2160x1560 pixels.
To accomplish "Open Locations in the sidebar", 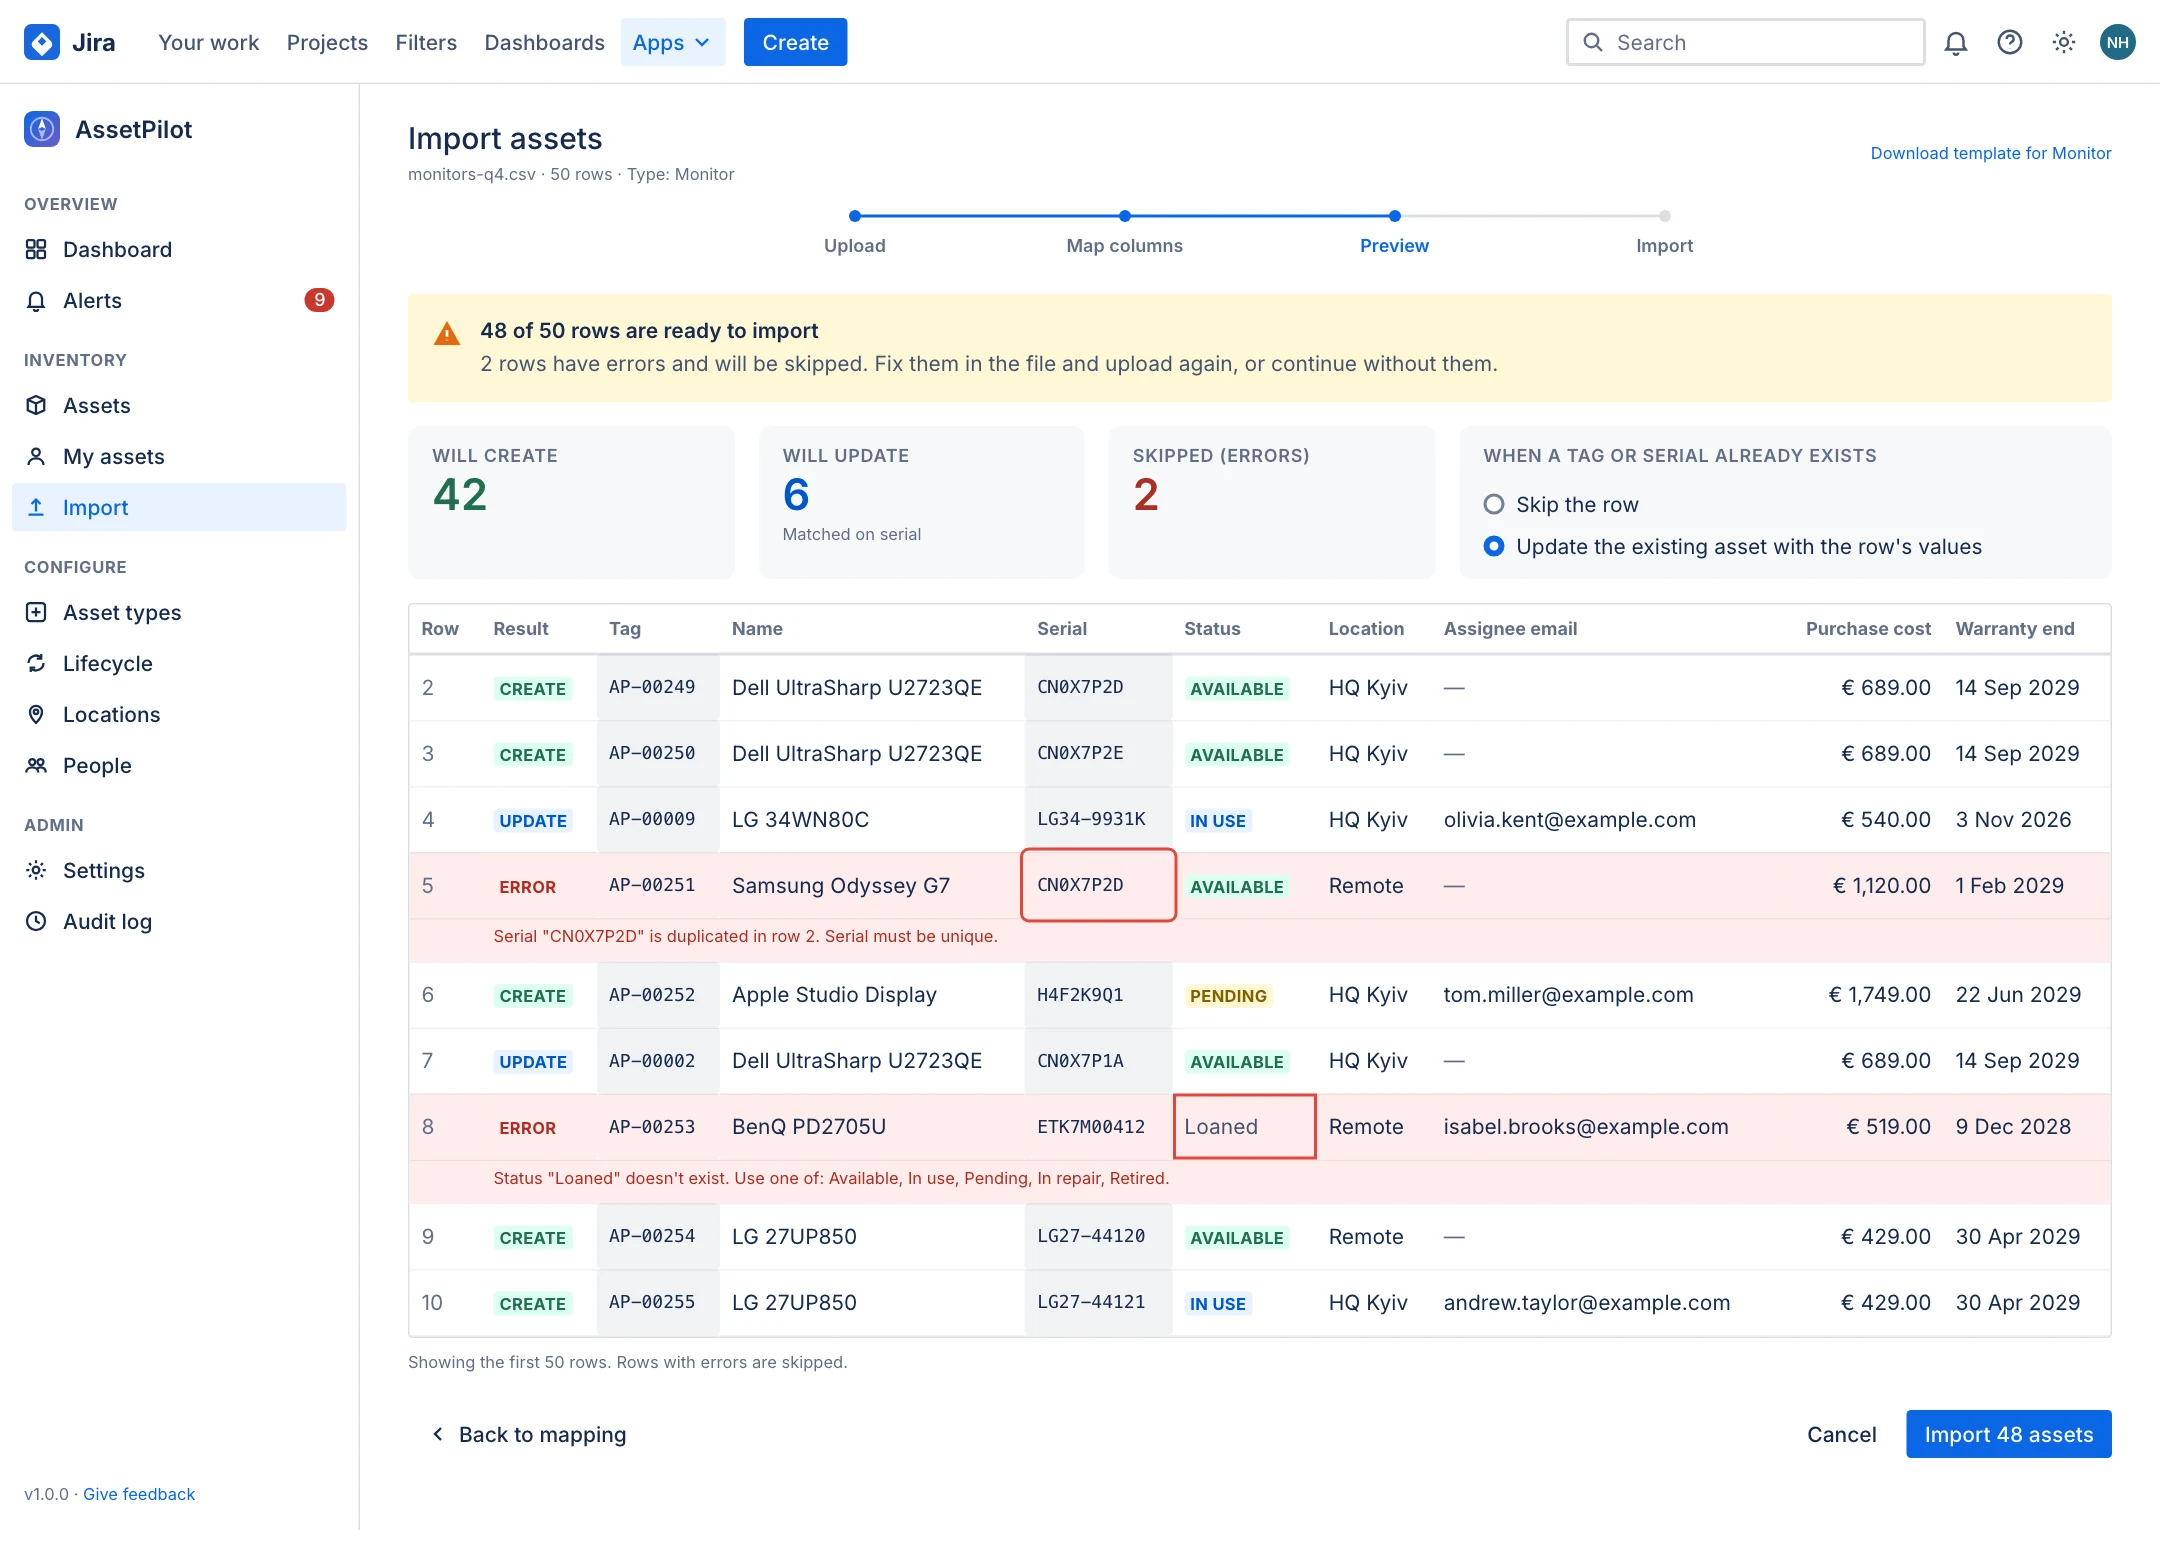I will (179, 714).
